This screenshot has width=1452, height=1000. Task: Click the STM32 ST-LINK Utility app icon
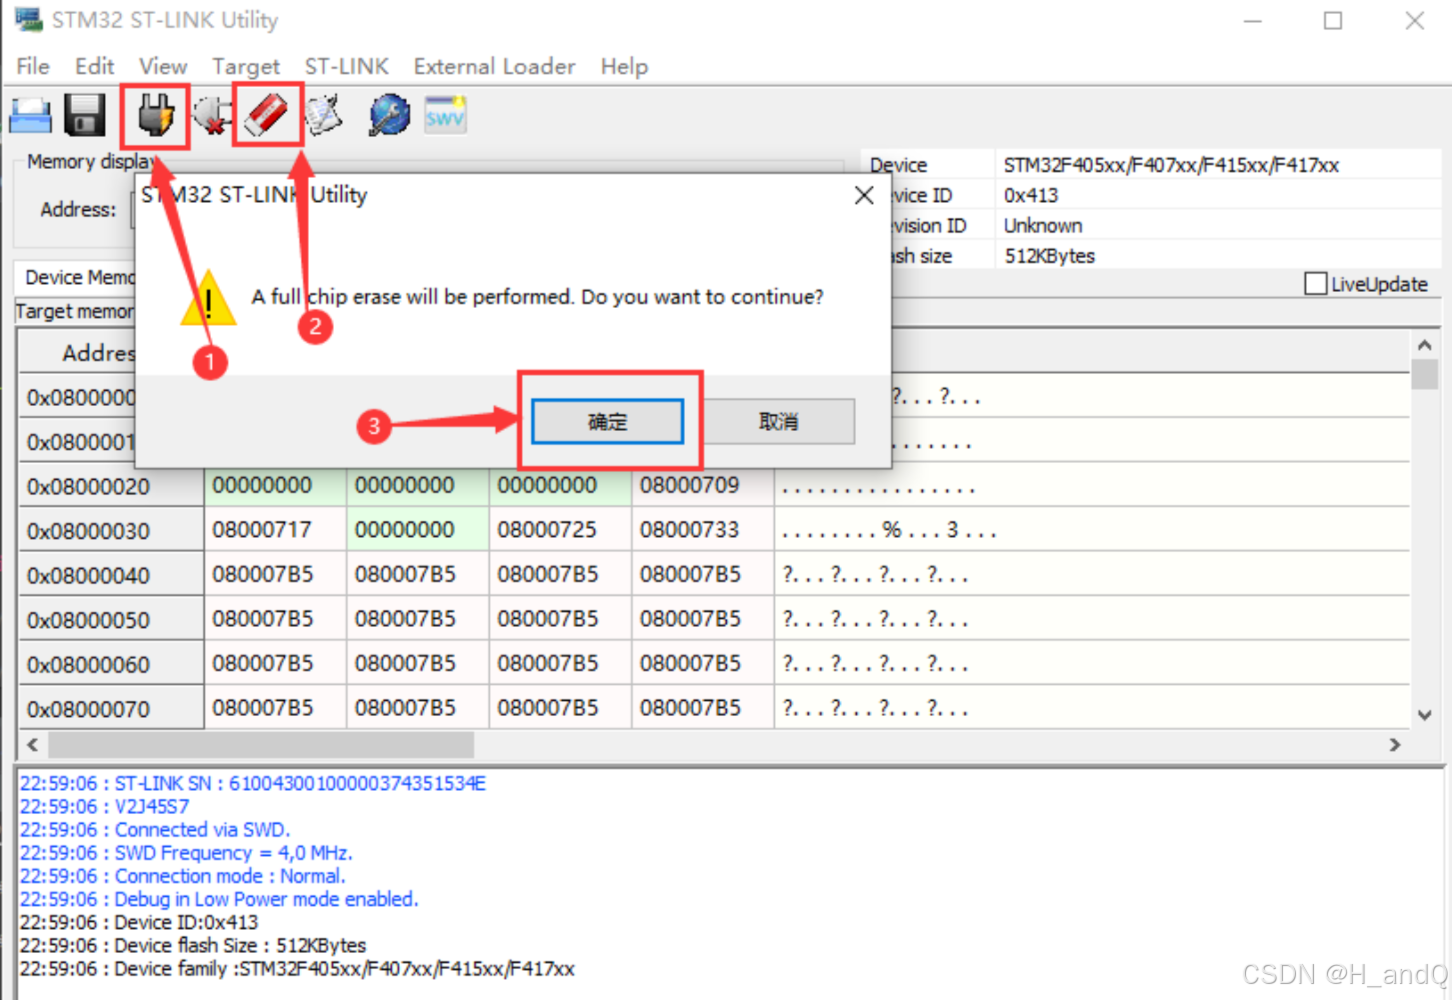click(x=28, y=19)
